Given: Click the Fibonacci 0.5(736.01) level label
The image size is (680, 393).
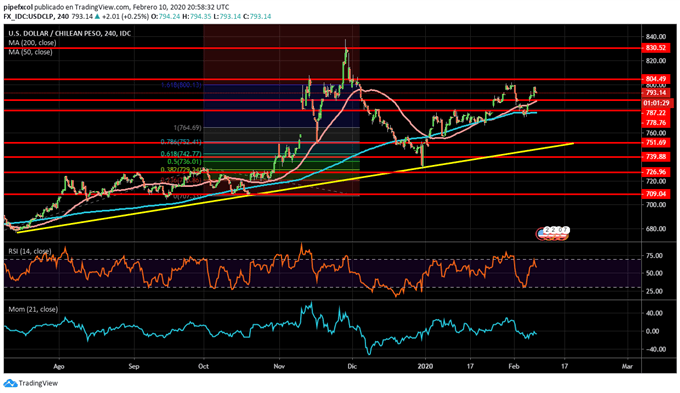Looking at the screenshot, I should pos(185,161).
